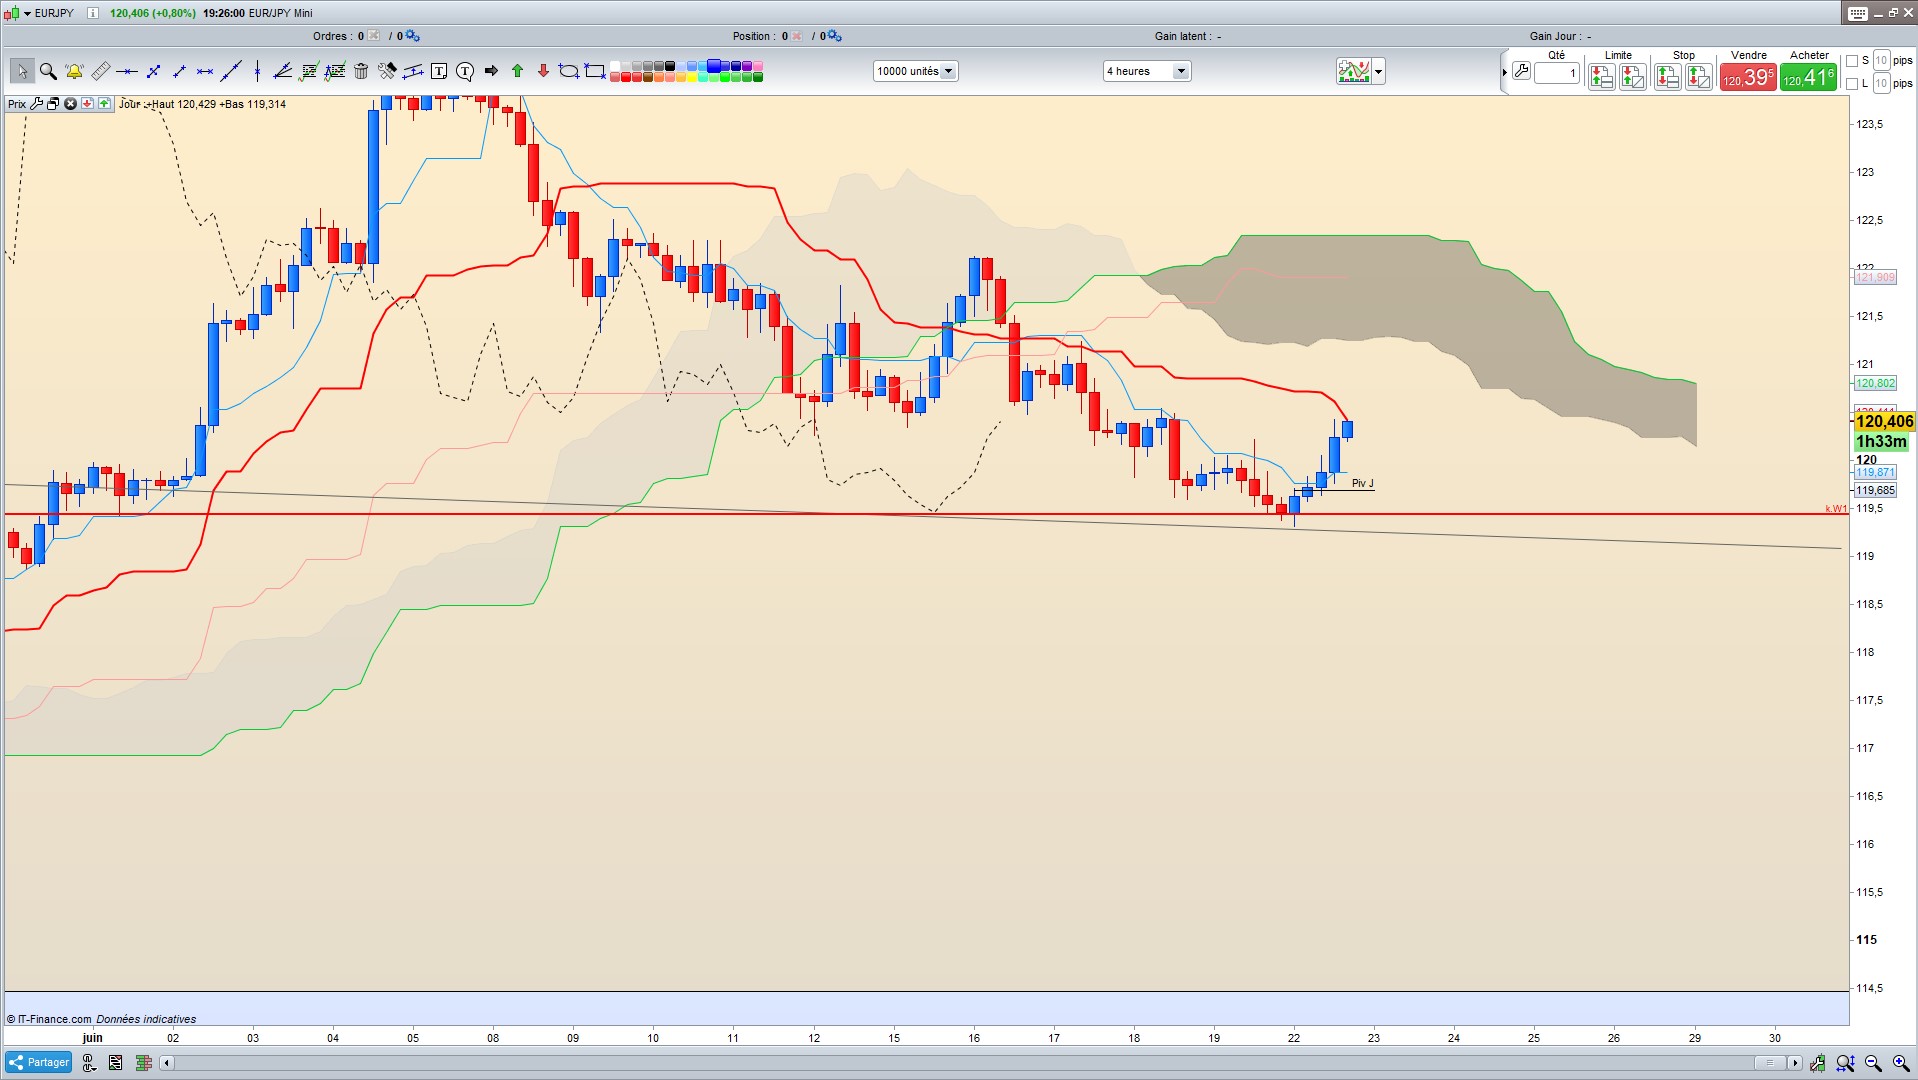Collapse the order panel side arrow

[x=1504, y=72]
